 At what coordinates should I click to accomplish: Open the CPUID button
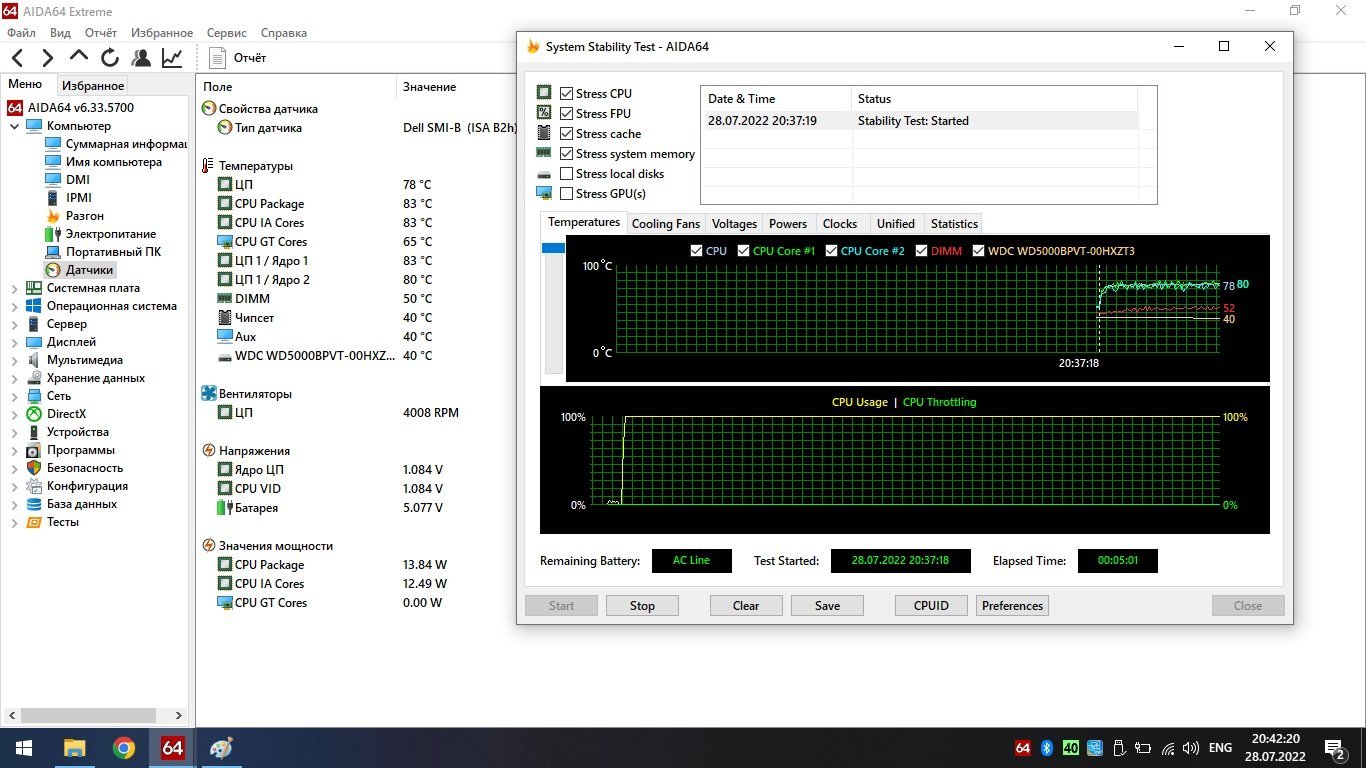pyautogui.click(x=931, y=605)
